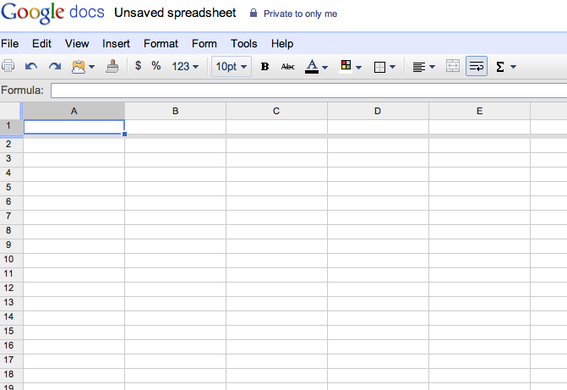Select column B header
The width and height of the screenshot is (567, 390).
(x=175, y=111)
